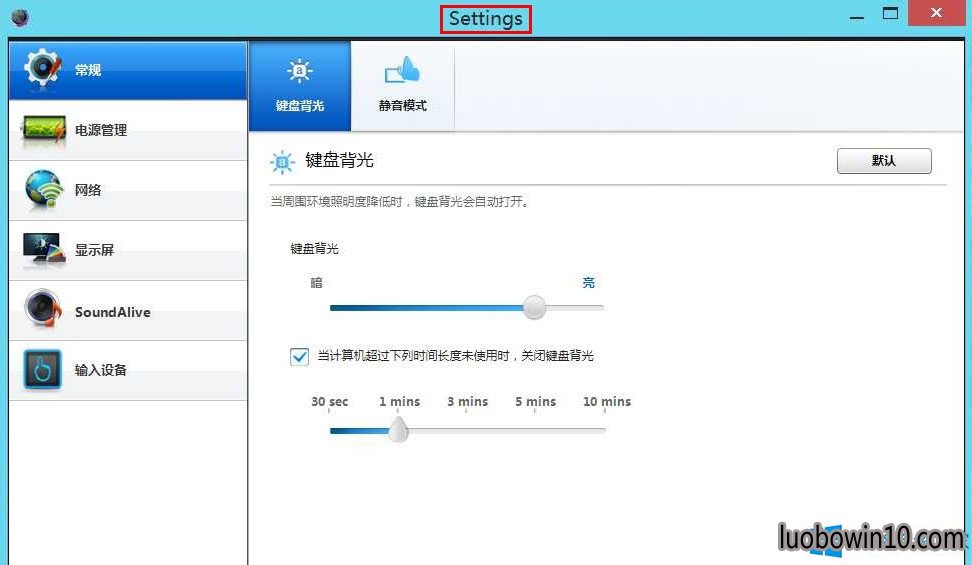
Task: Click the 默认 default button
Action: tap(884, 161)
